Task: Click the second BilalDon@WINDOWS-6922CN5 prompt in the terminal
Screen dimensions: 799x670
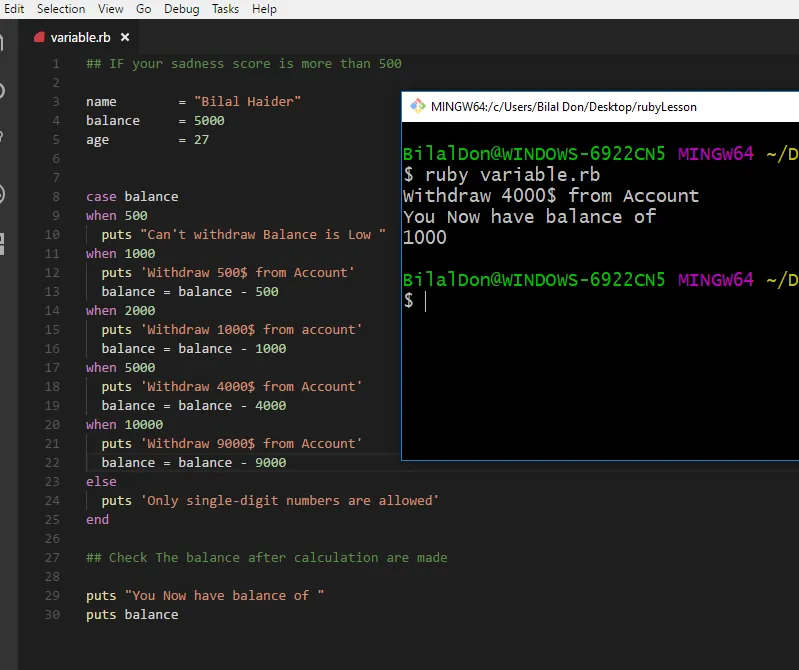Action: pyautogui.click(x=534, y=280)
